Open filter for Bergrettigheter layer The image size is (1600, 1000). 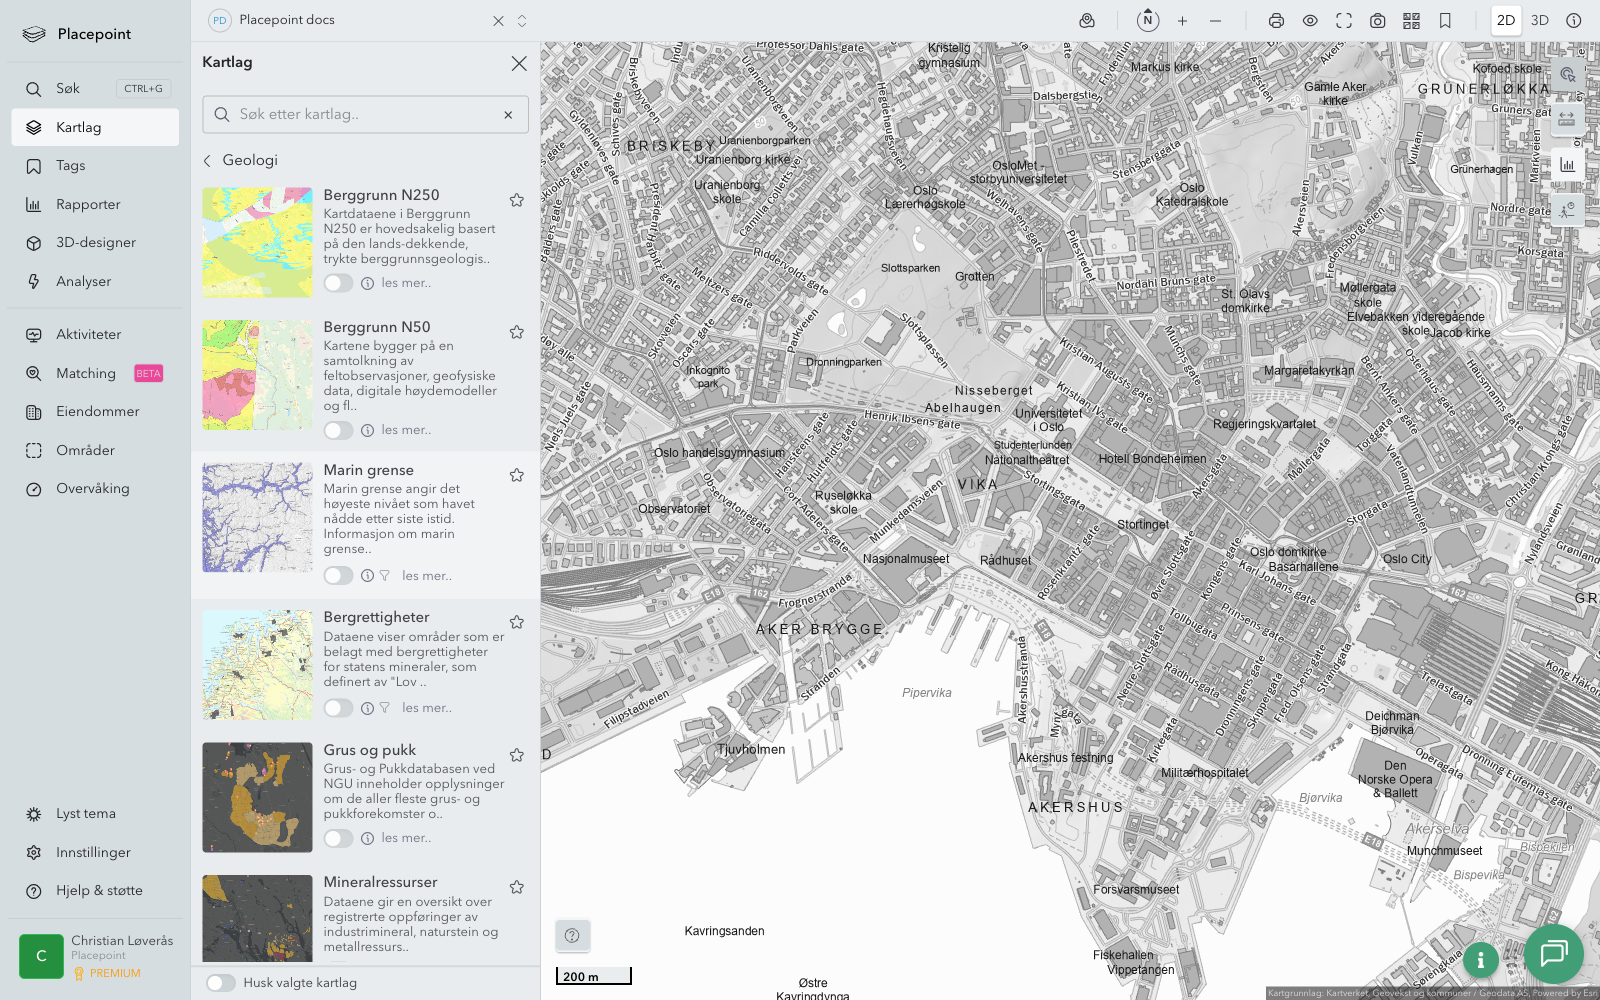pos(385,708)
